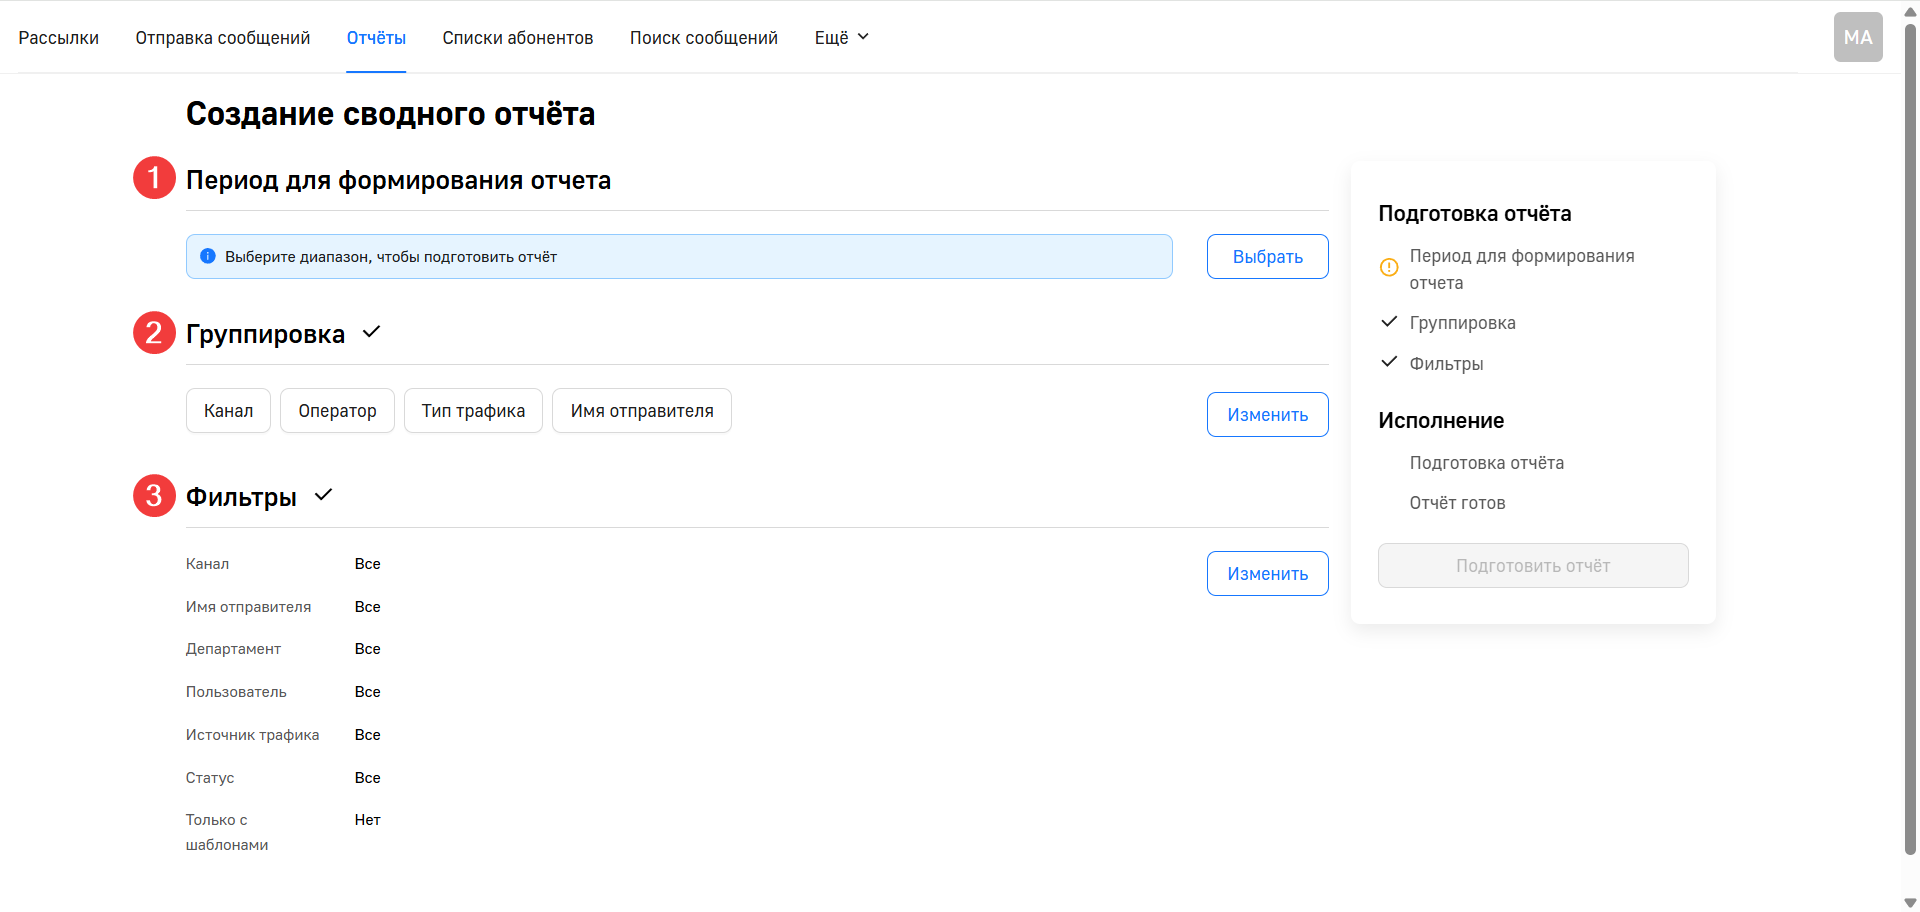
Task: Click Изменить button in Группировка section
Action: click(1267, 415)
